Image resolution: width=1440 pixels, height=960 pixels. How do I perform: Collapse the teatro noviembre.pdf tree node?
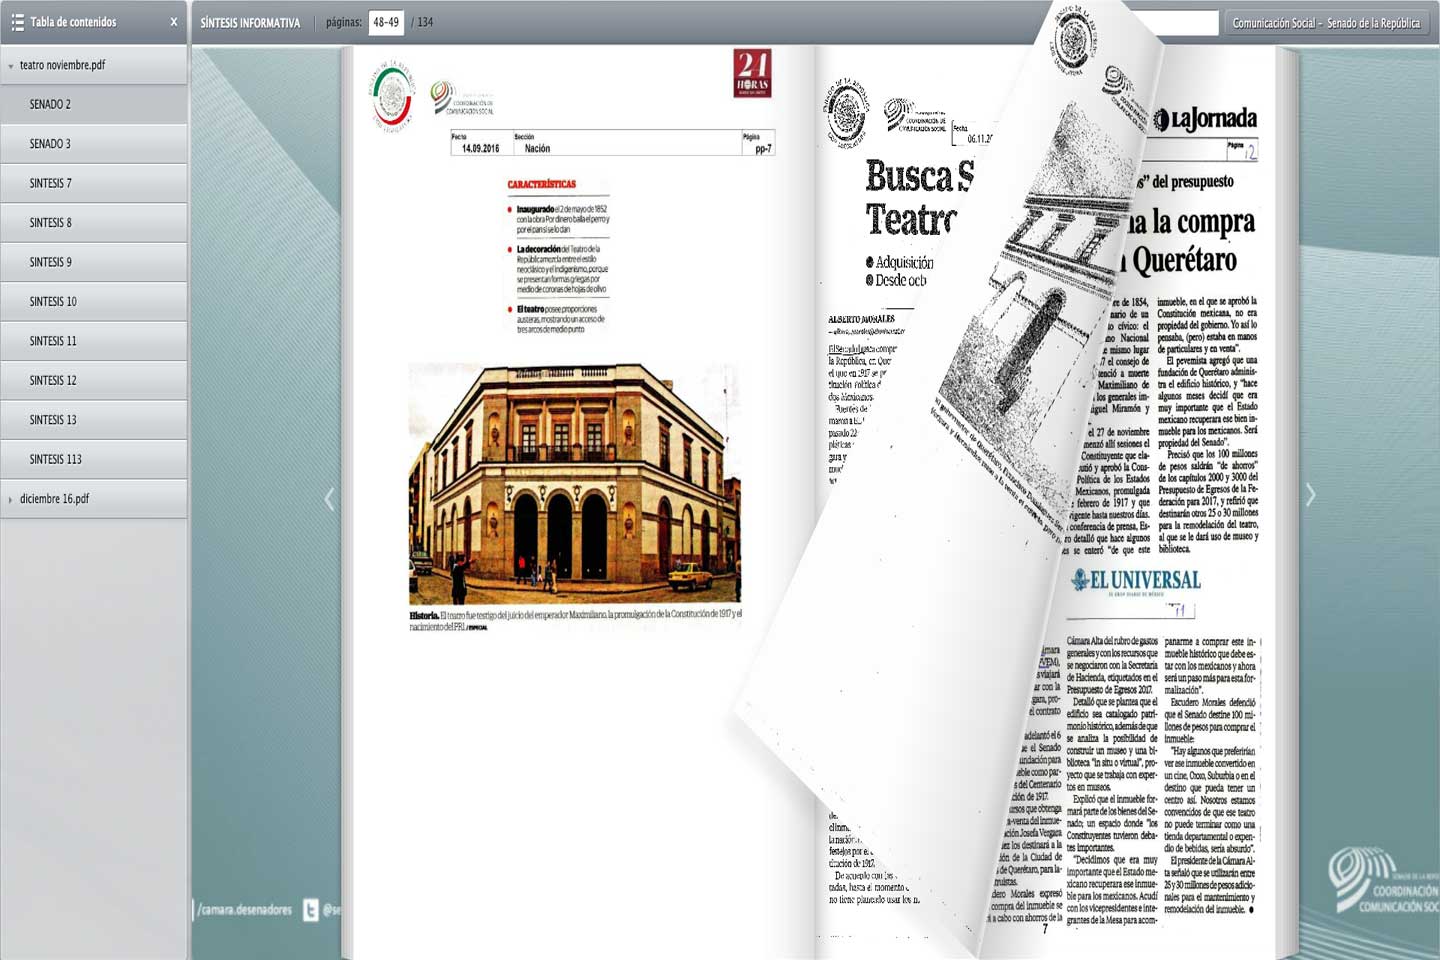11,66
